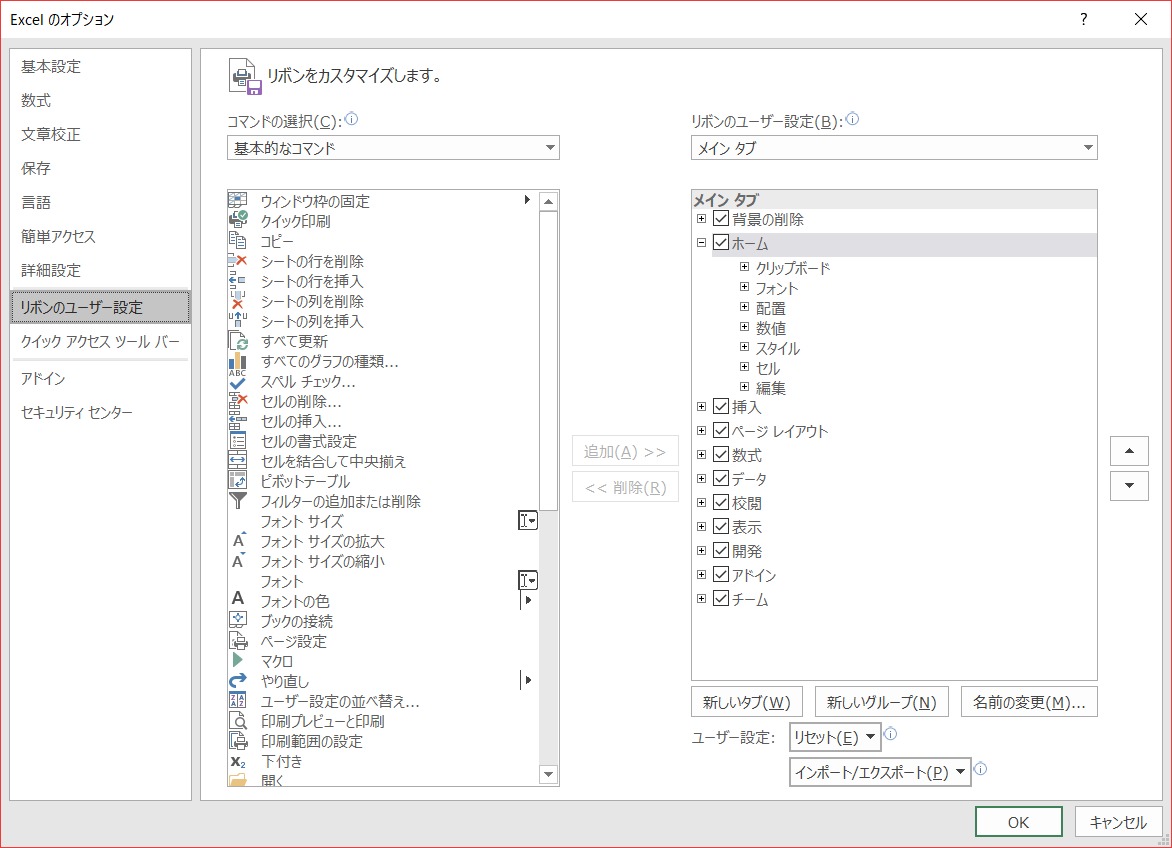Toggle the 校閲 tab checkbox
Viewport: 1172px width, 848px height.
point(721,502)
